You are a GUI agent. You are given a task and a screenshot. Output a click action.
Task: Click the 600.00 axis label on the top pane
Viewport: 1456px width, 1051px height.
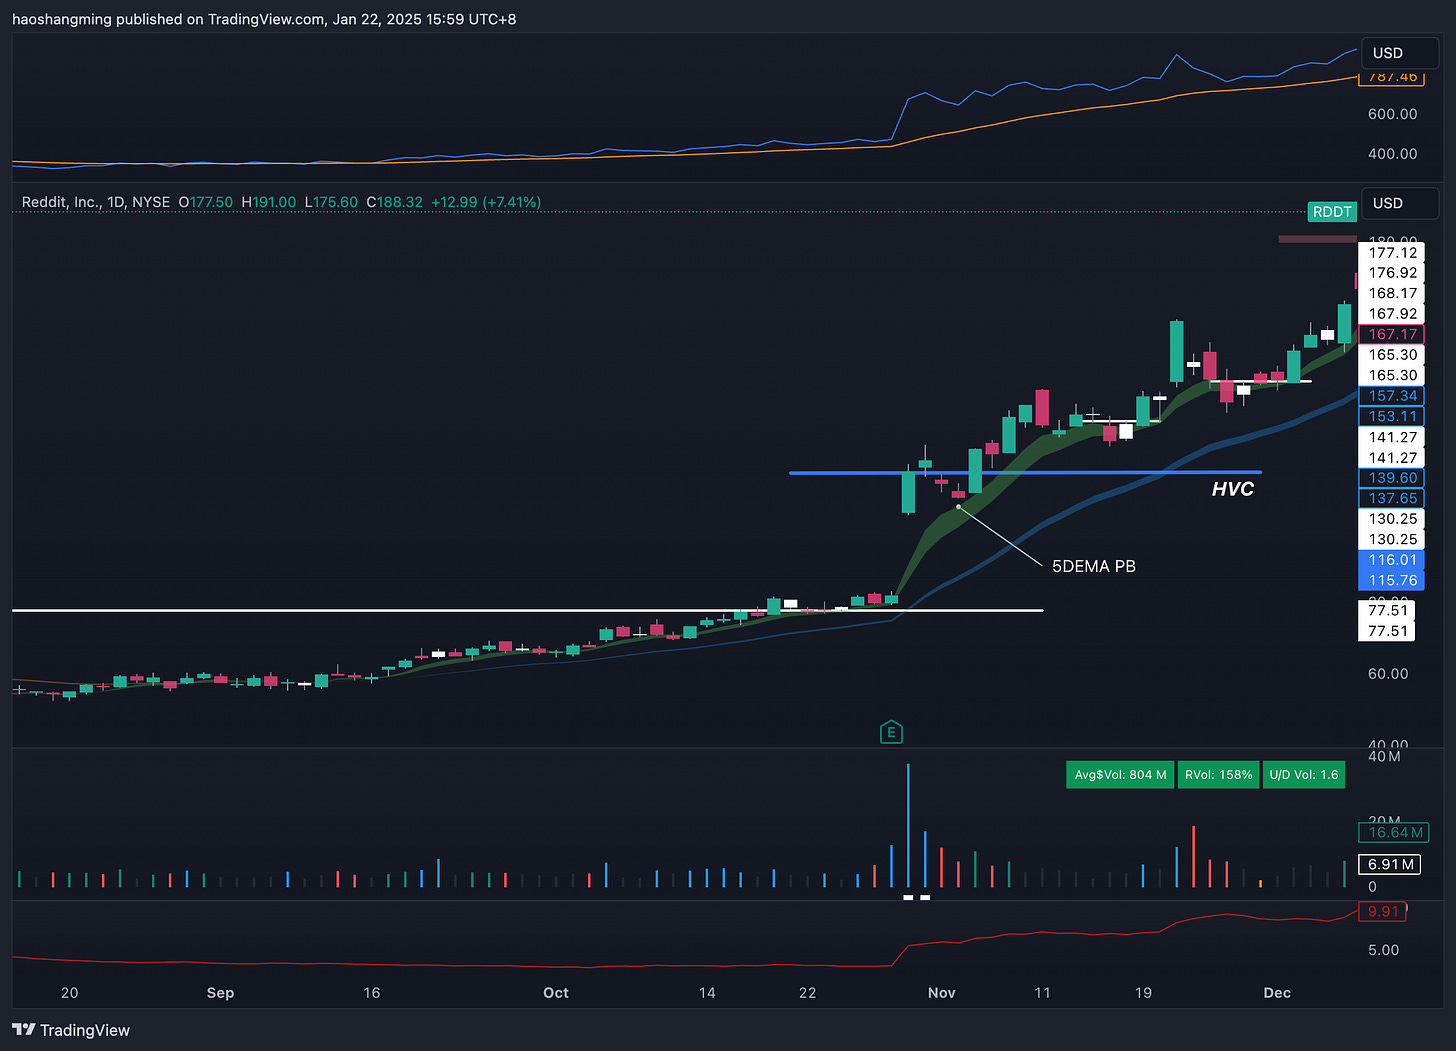tap(1392, 114)
